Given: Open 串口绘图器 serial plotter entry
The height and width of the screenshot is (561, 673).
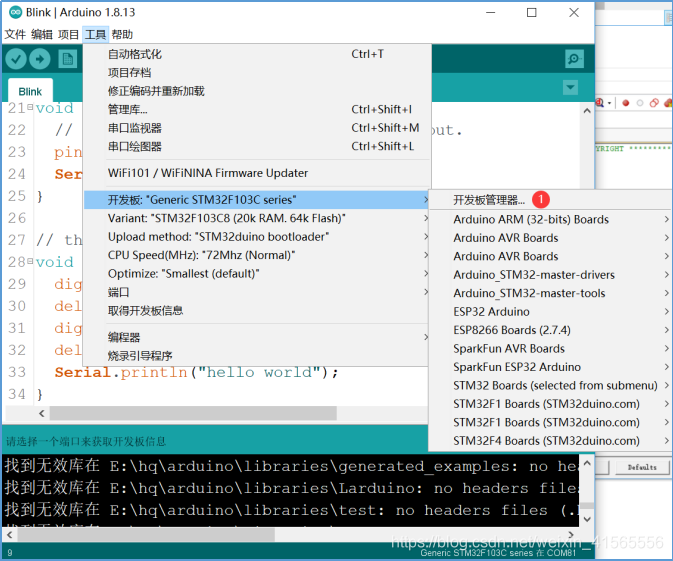Looking at the screenshot, I should [257, 146].
